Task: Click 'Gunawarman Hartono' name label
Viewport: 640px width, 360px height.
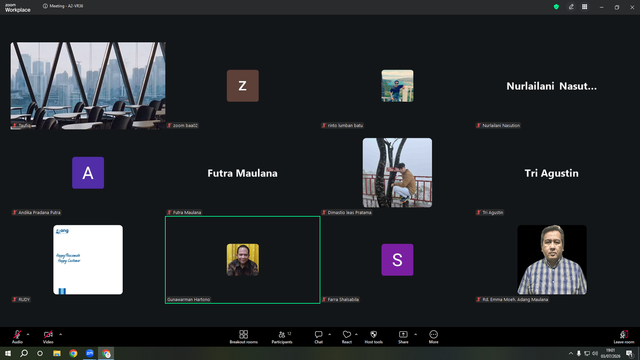Action: pyautogui.click(x=189, y=299)
